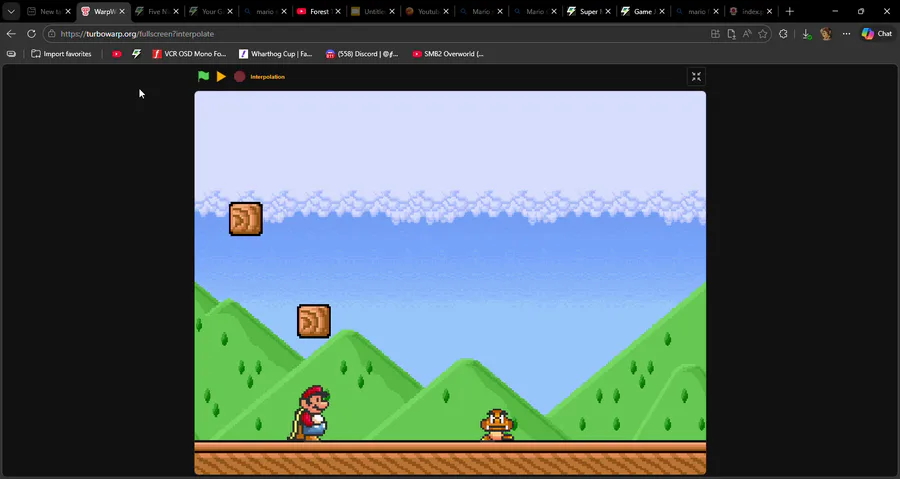Image resolution: width=900 pixels, height=479 pixels.
Task: Switch to the Youtub tab
Action: [x=424, y=11]
